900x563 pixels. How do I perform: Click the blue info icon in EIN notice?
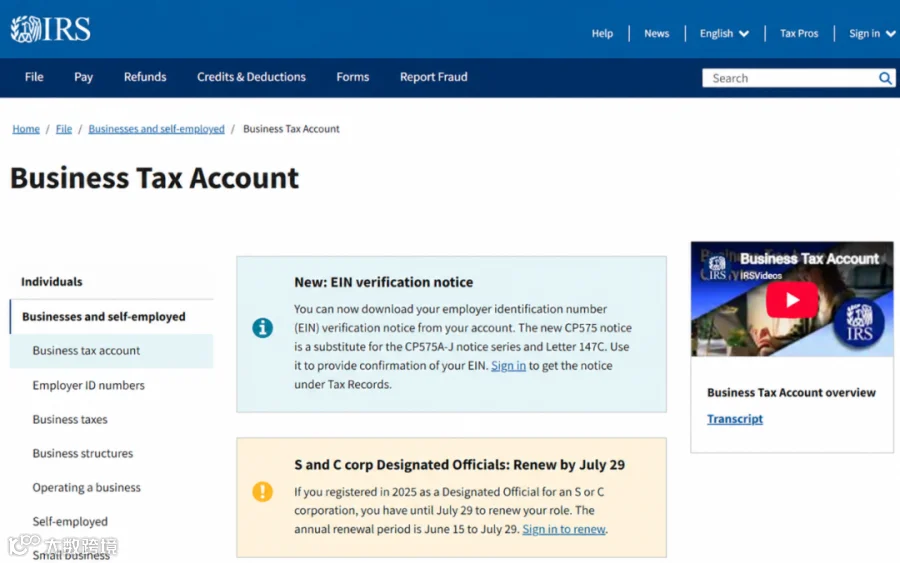pyautogui.click(x=262, y=328)
